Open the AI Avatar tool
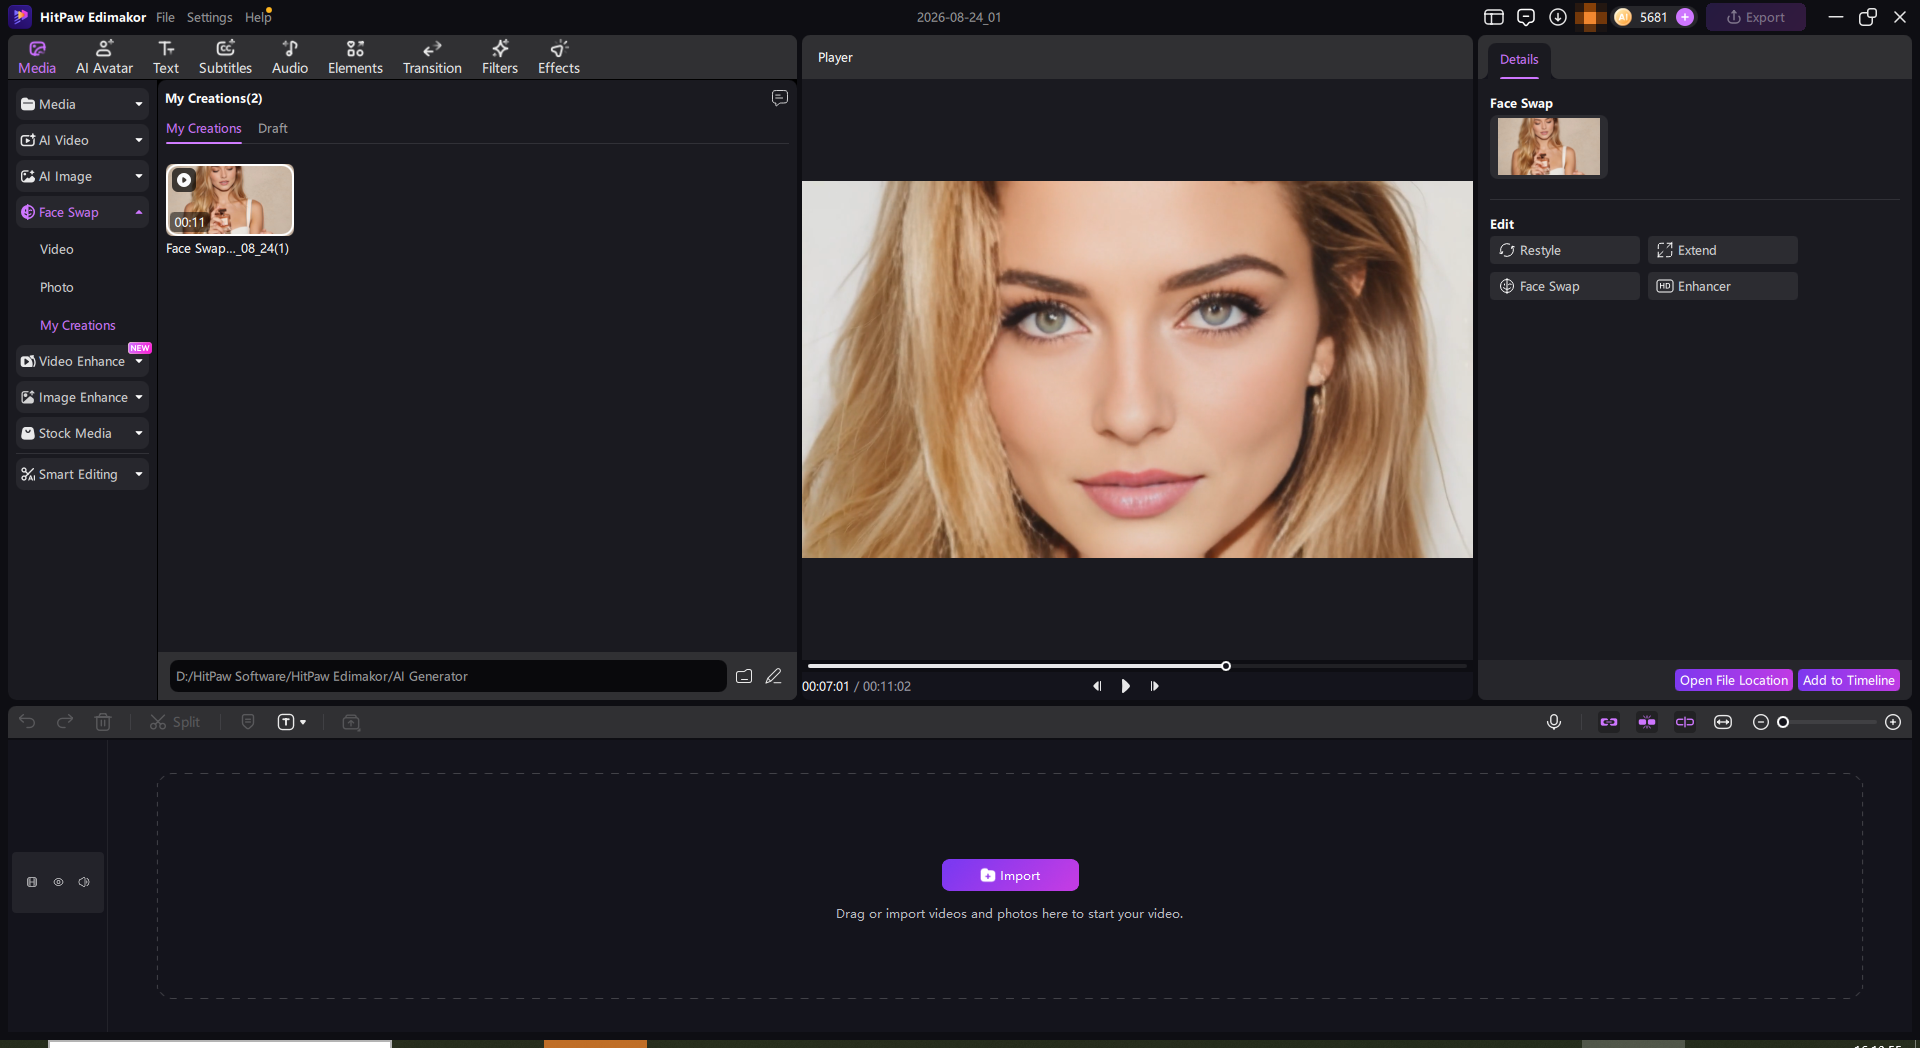 (x=104, y=57)
